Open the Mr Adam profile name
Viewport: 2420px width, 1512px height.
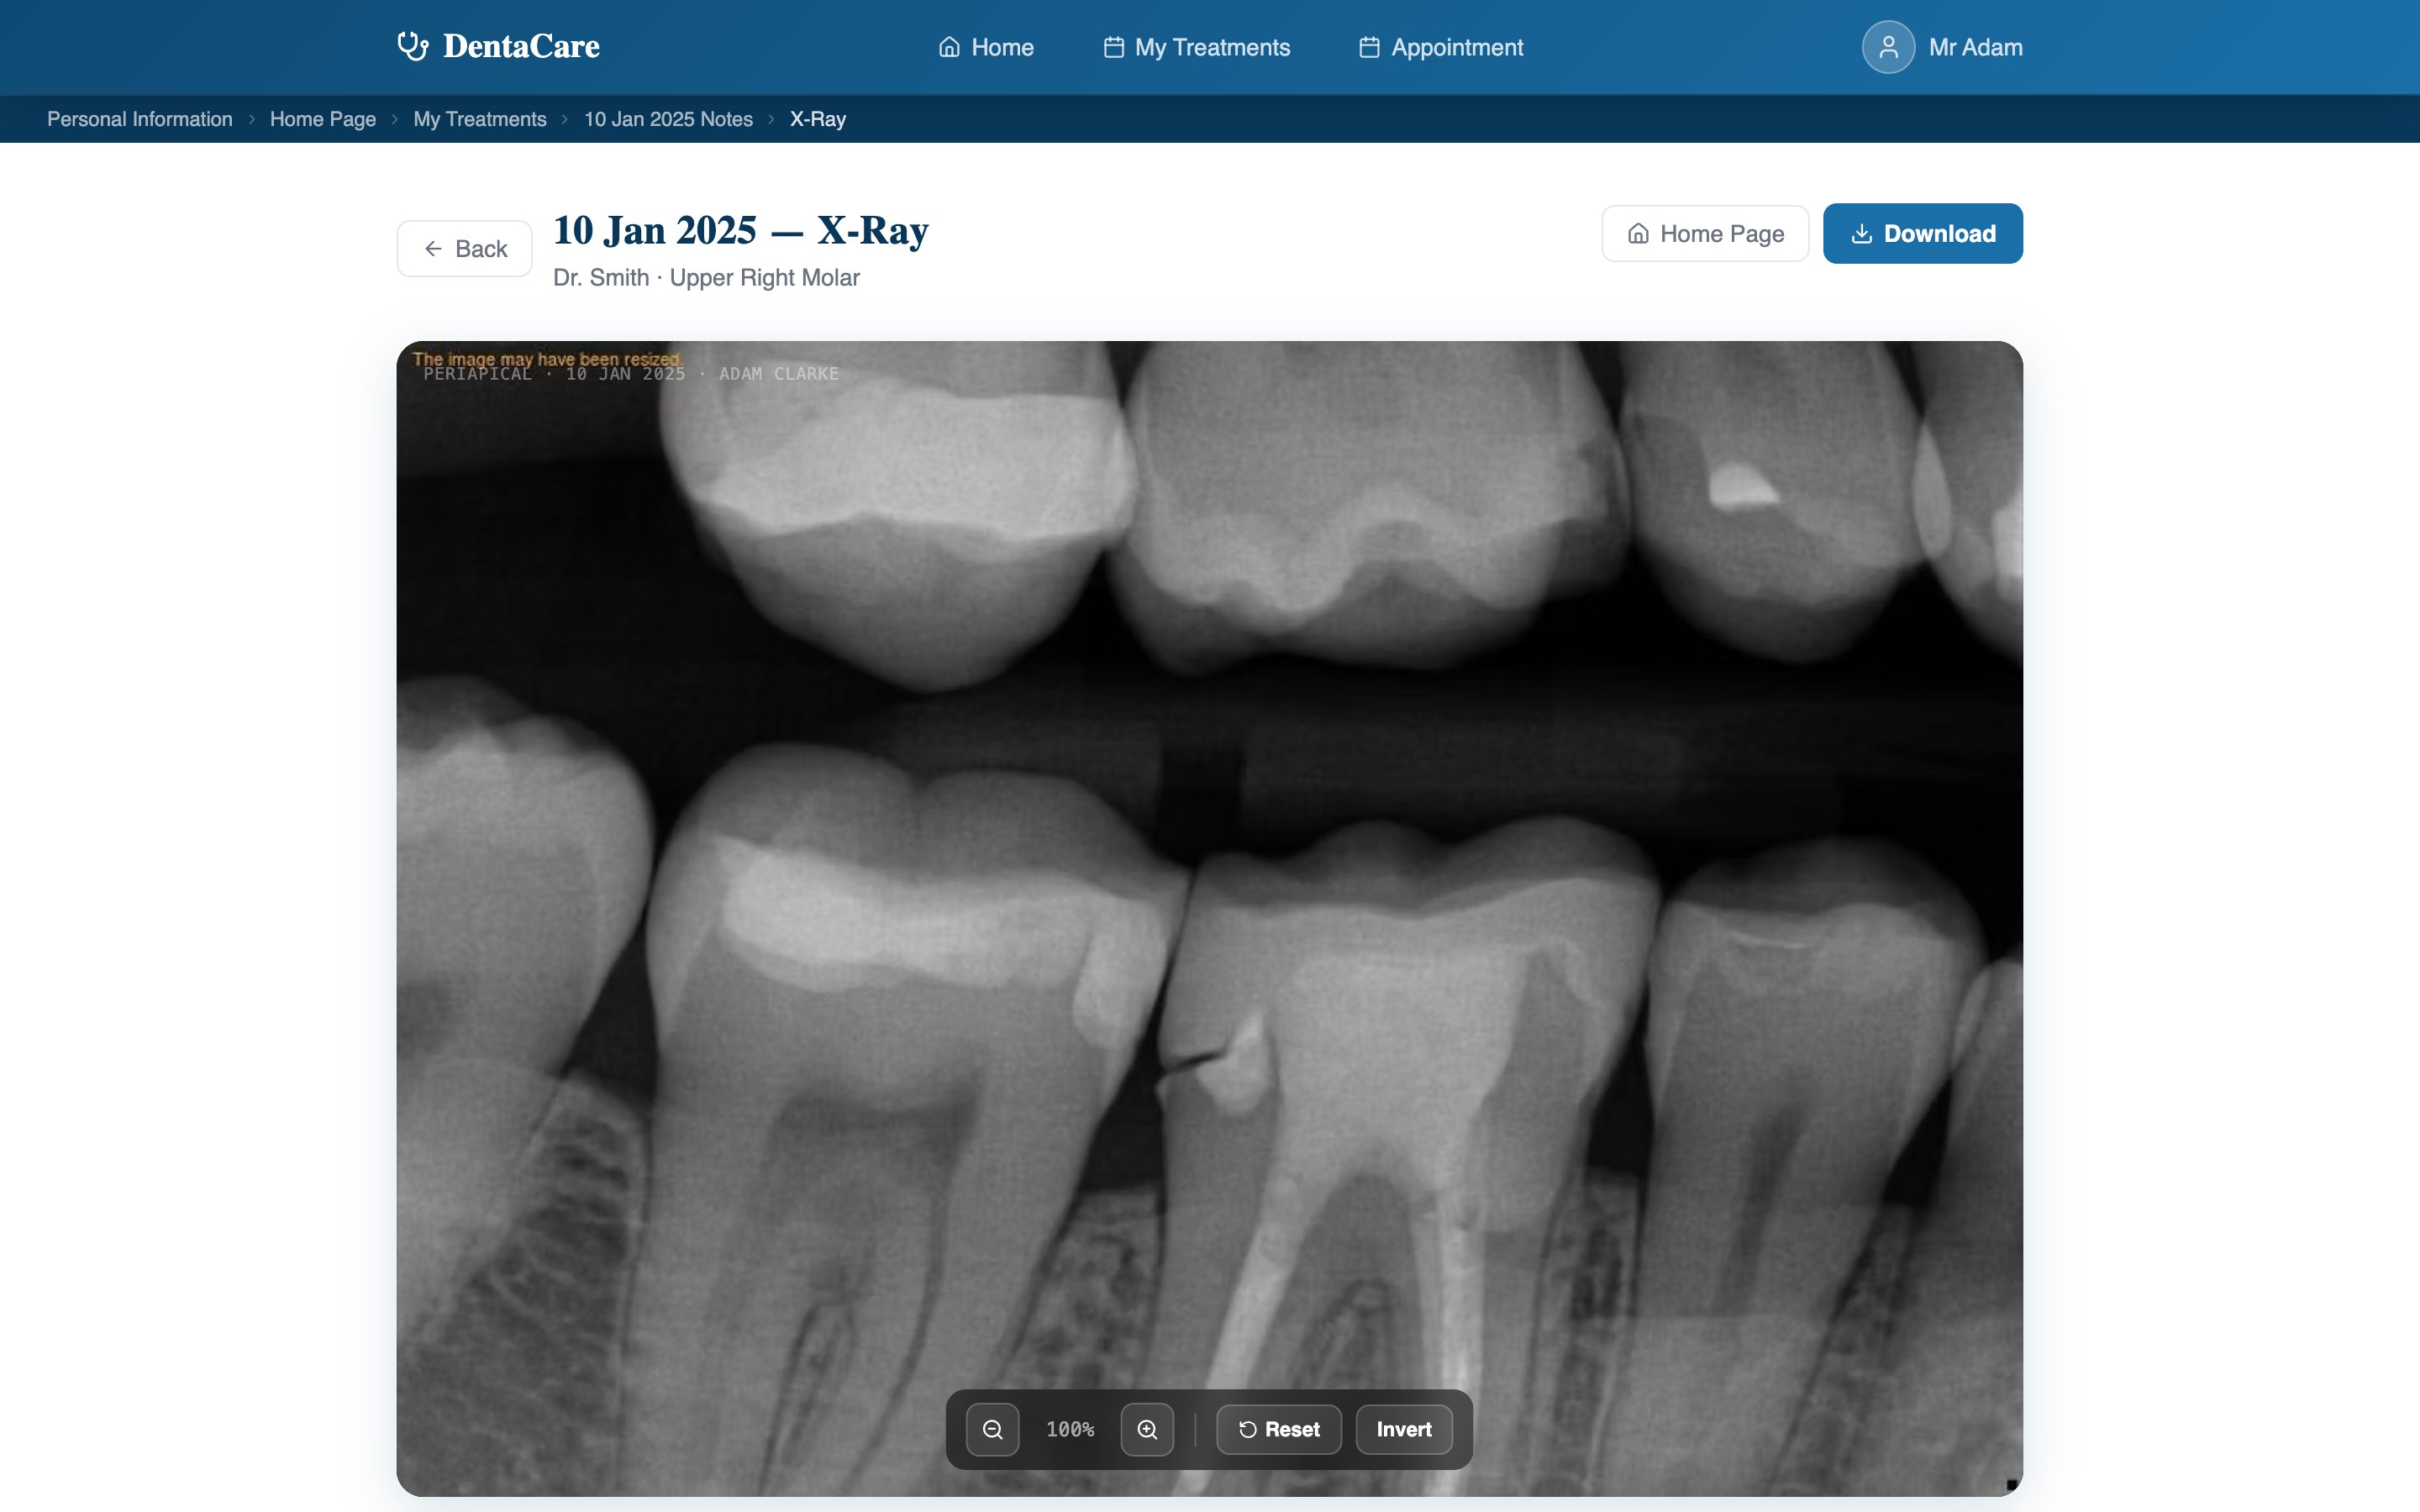1975,47
